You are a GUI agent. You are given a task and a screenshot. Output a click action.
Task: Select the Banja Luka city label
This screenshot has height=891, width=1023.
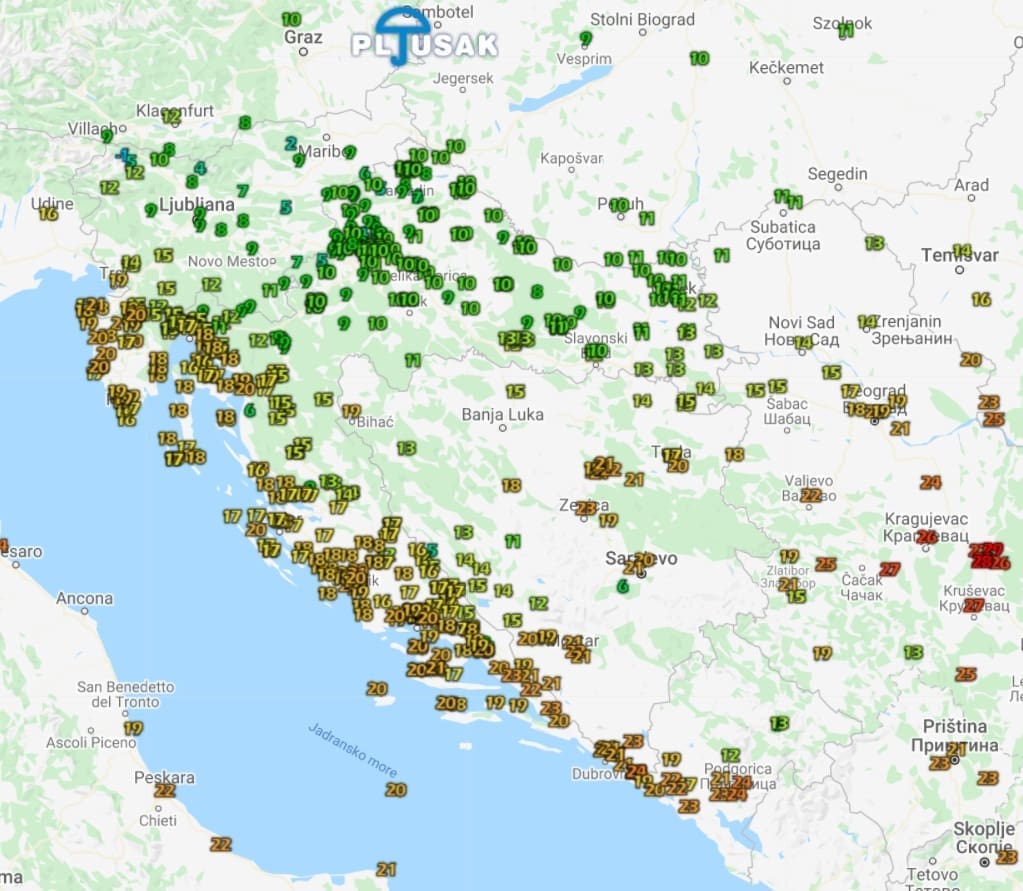[502, 414]
